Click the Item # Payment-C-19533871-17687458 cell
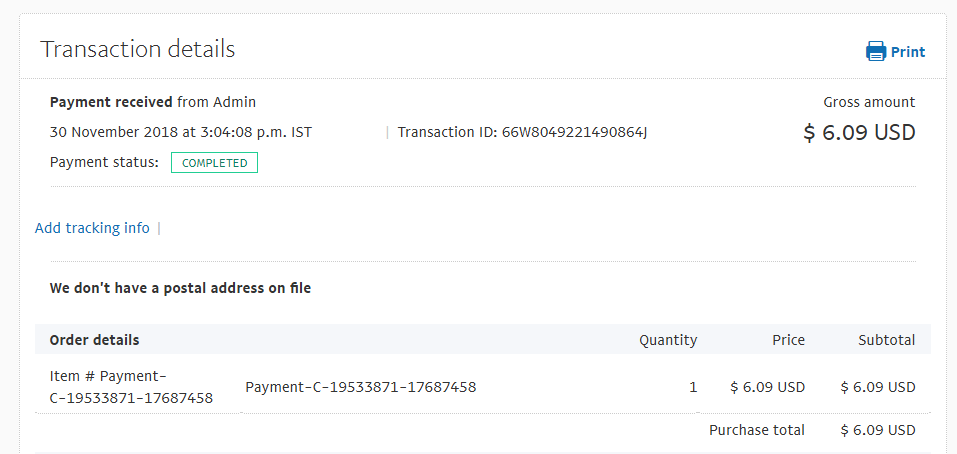 131,387
